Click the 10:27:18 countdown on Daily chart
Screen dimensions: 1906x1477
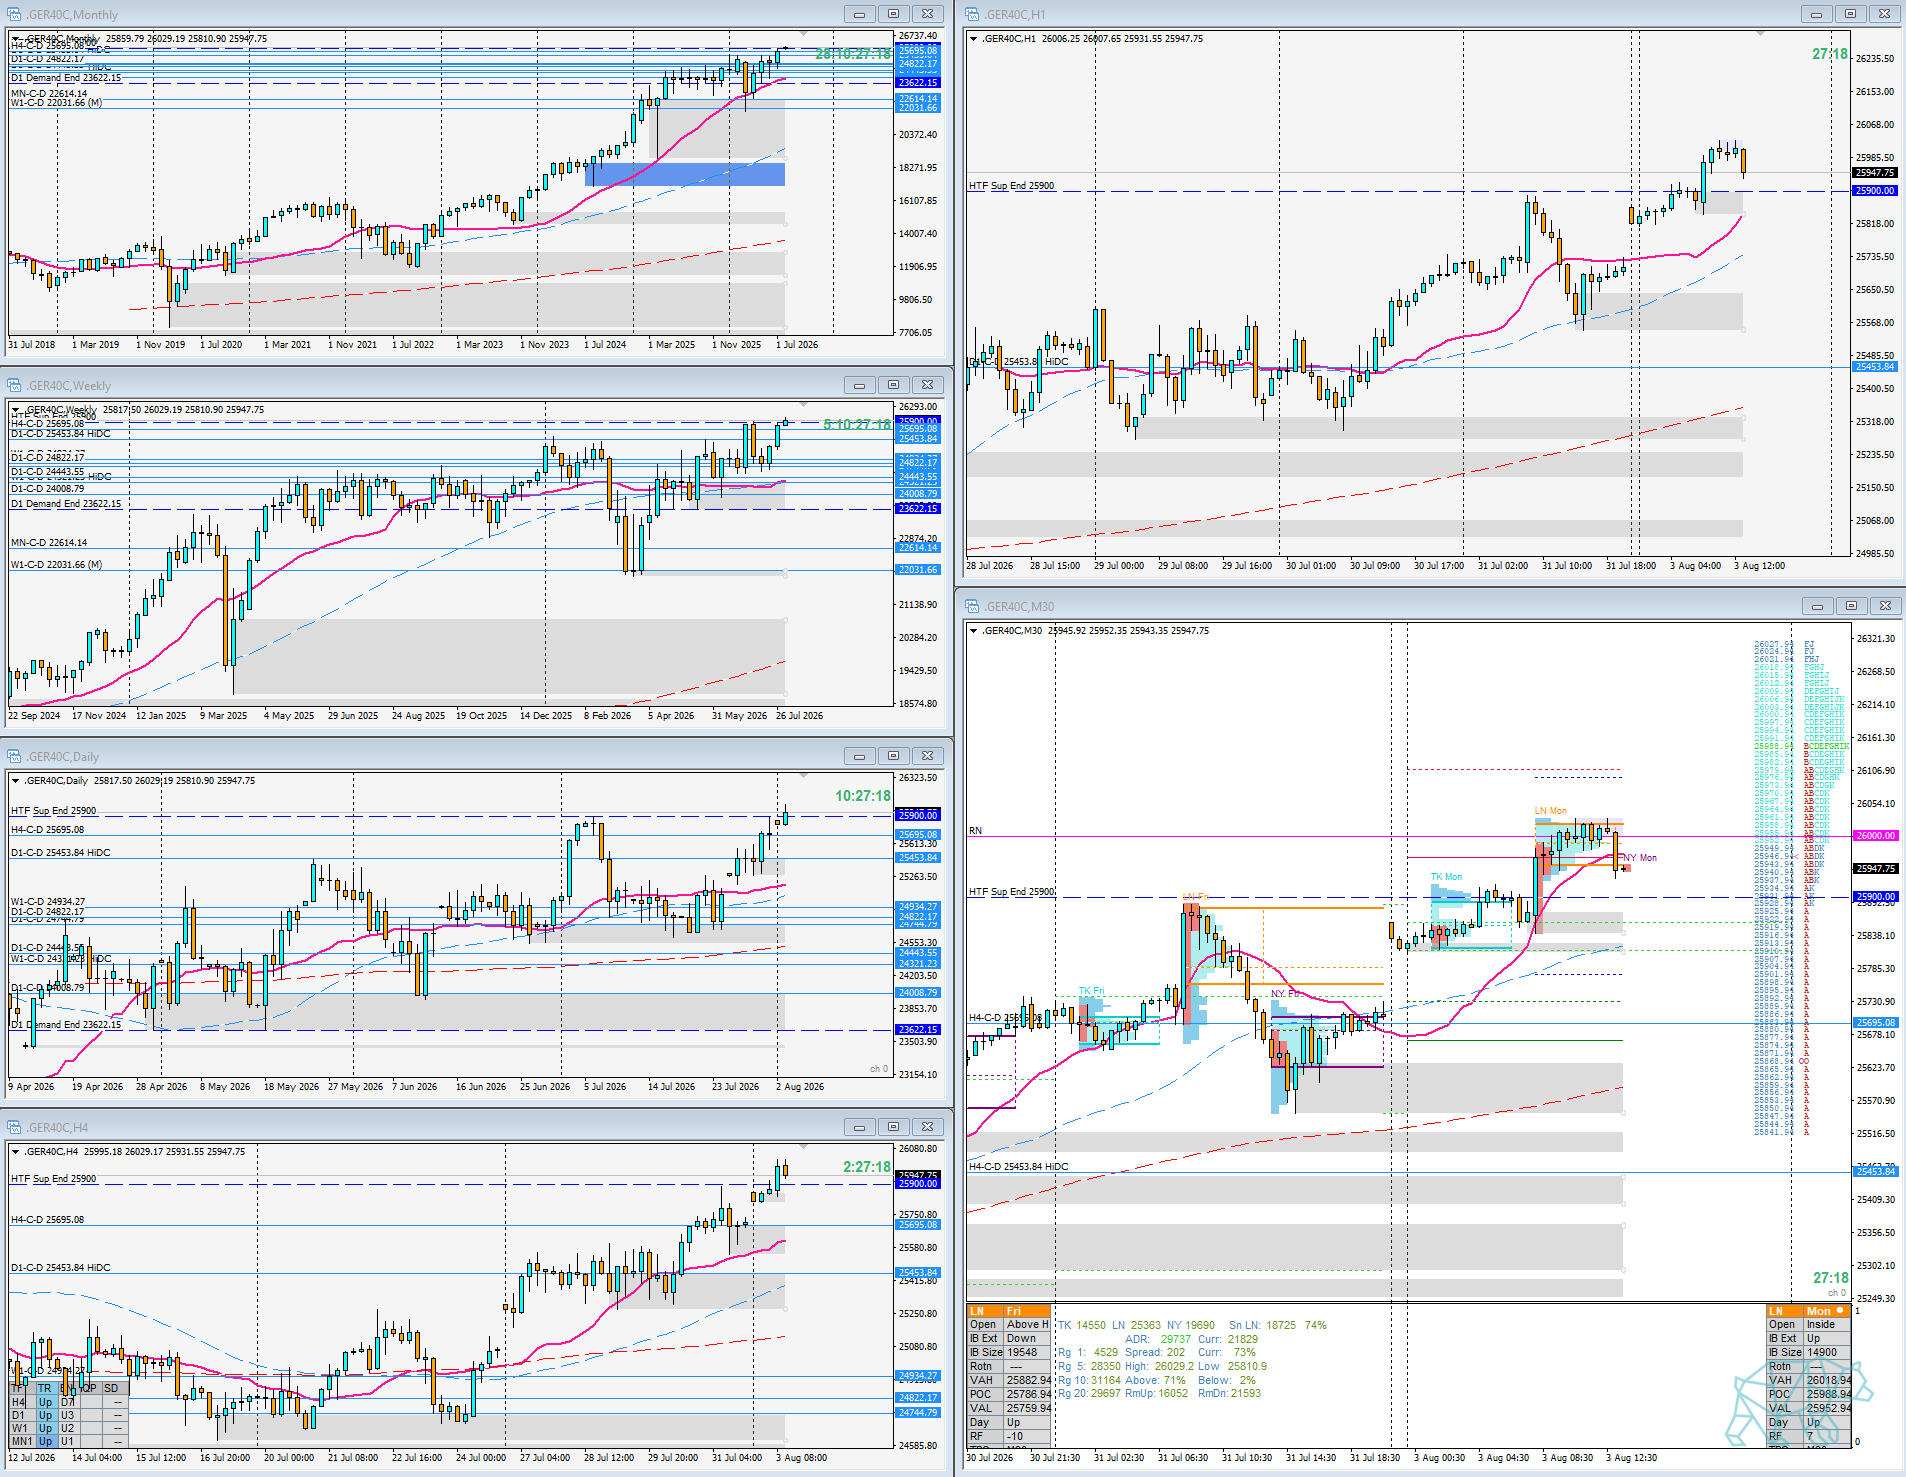pyautogui.click(x=863, y=796)
